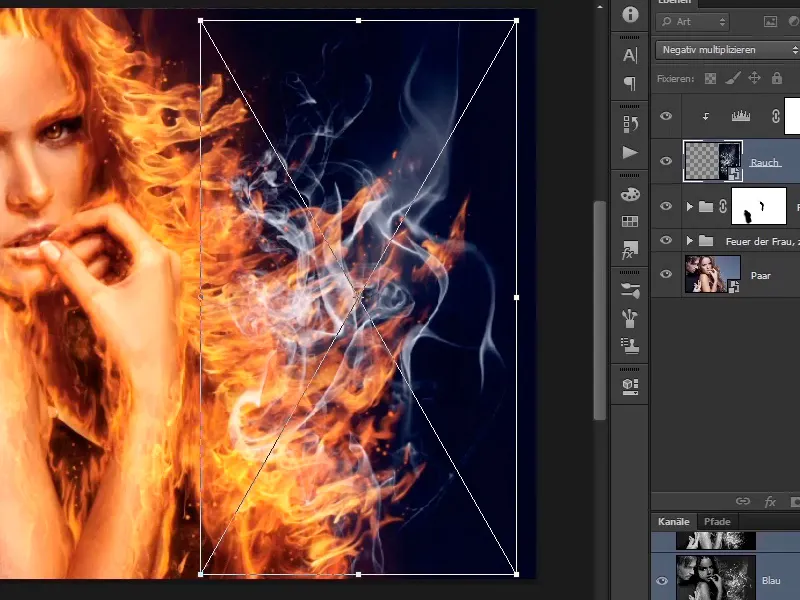
Task: Select the Blau channel label
Action: point(771,581)
